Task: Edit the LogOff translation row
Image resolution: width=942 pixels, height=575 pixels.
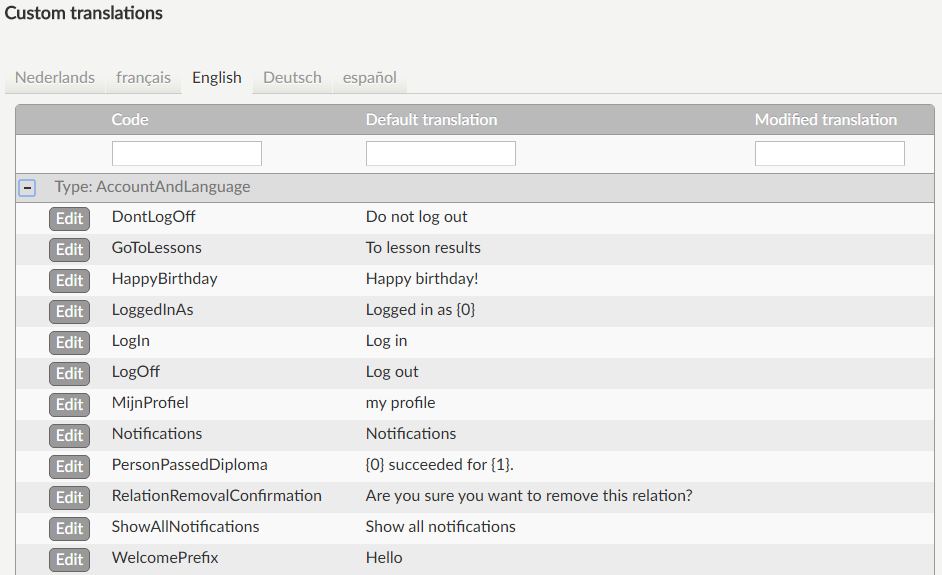Action: (69, 373)
